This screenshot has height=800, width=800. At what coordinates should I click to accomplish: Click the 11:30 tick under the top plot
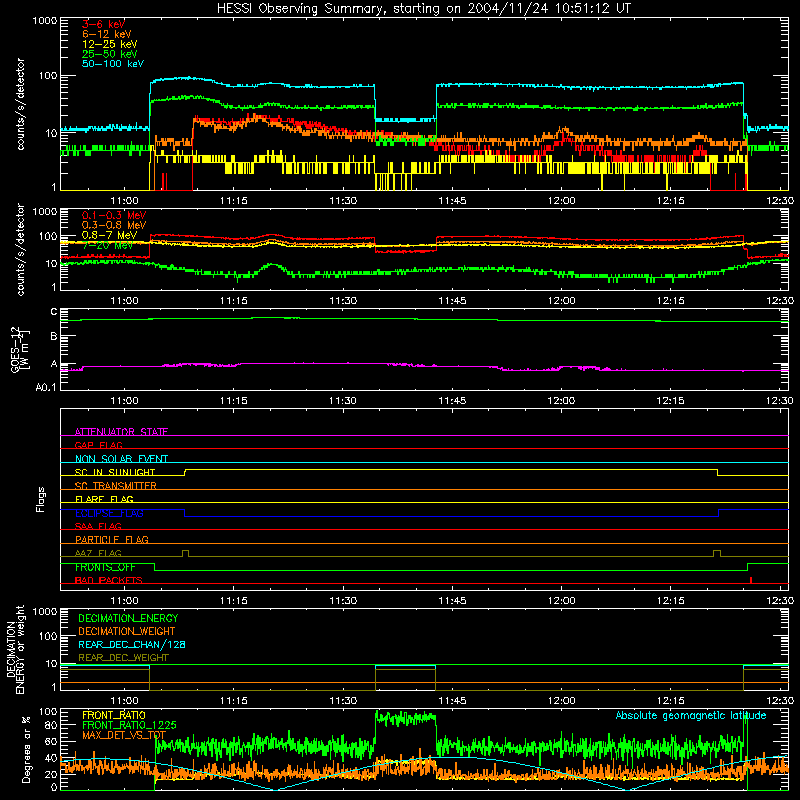pyautogui.click(x=343, y=201)
